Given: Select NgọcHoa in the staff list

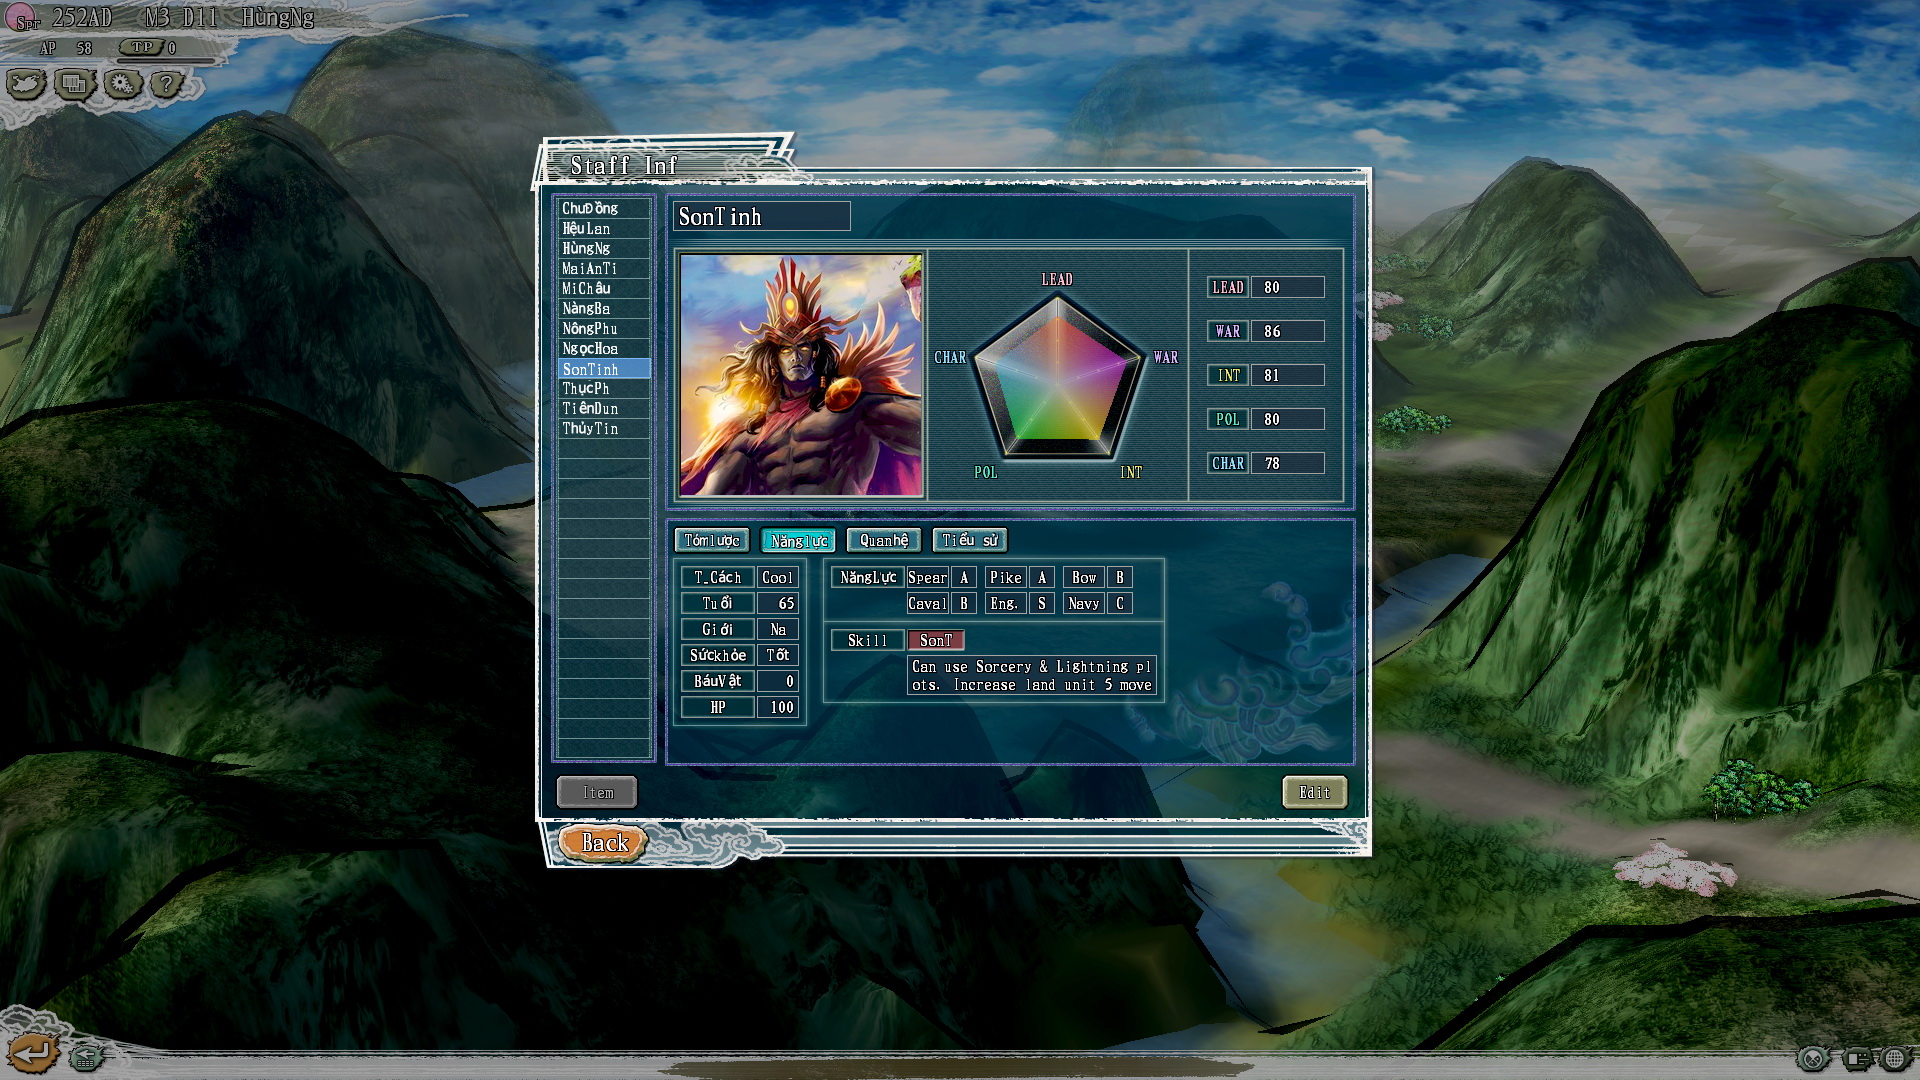Looking at the screenshot, I should [604, 348].
